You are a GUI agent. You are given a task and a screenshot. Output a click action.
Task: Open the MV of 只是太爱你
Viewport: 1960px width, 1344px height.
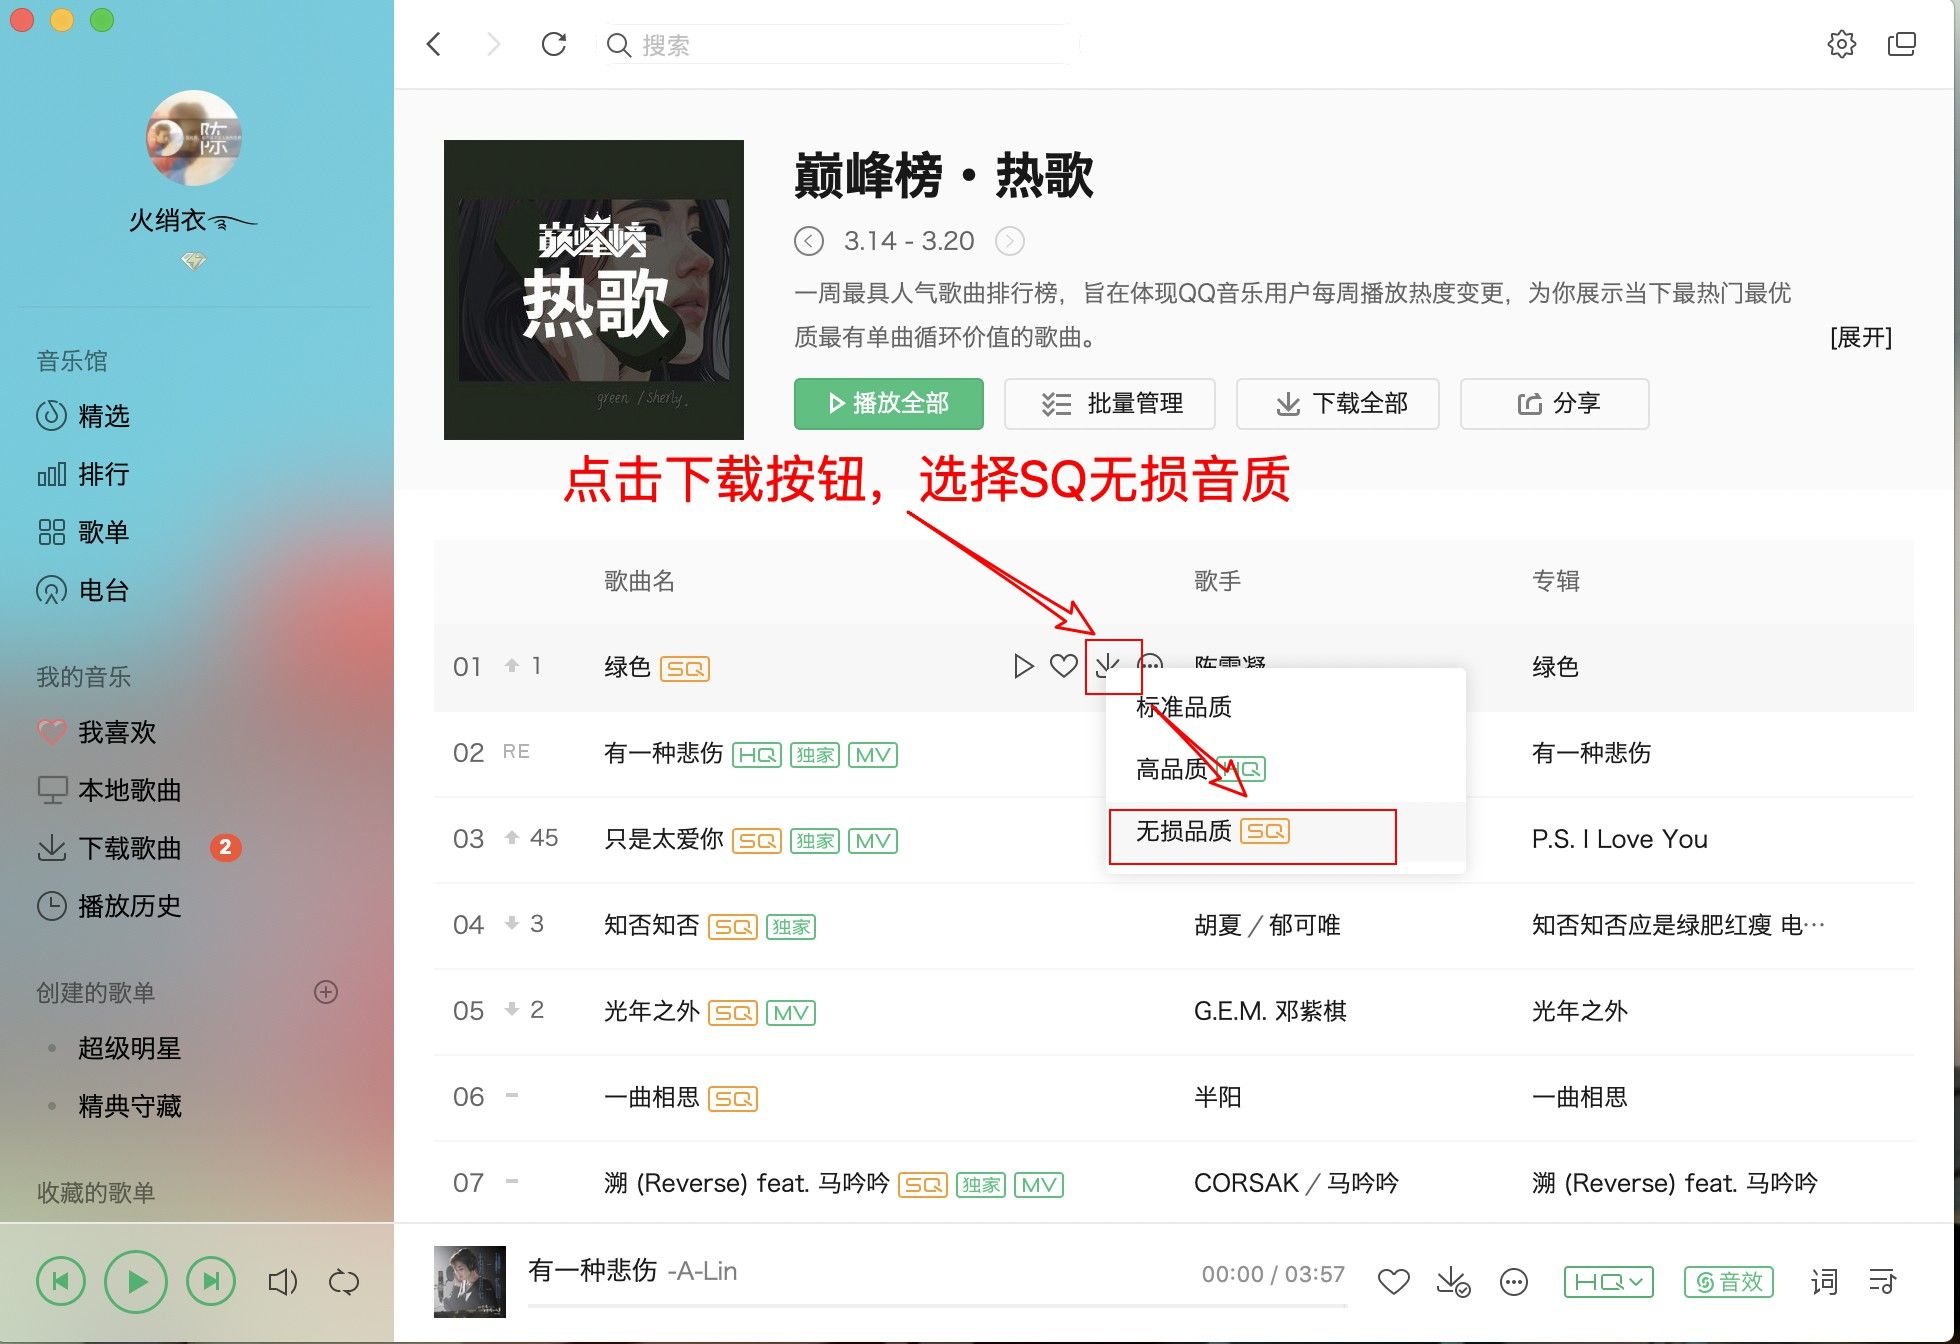click(x=873, y=841)
